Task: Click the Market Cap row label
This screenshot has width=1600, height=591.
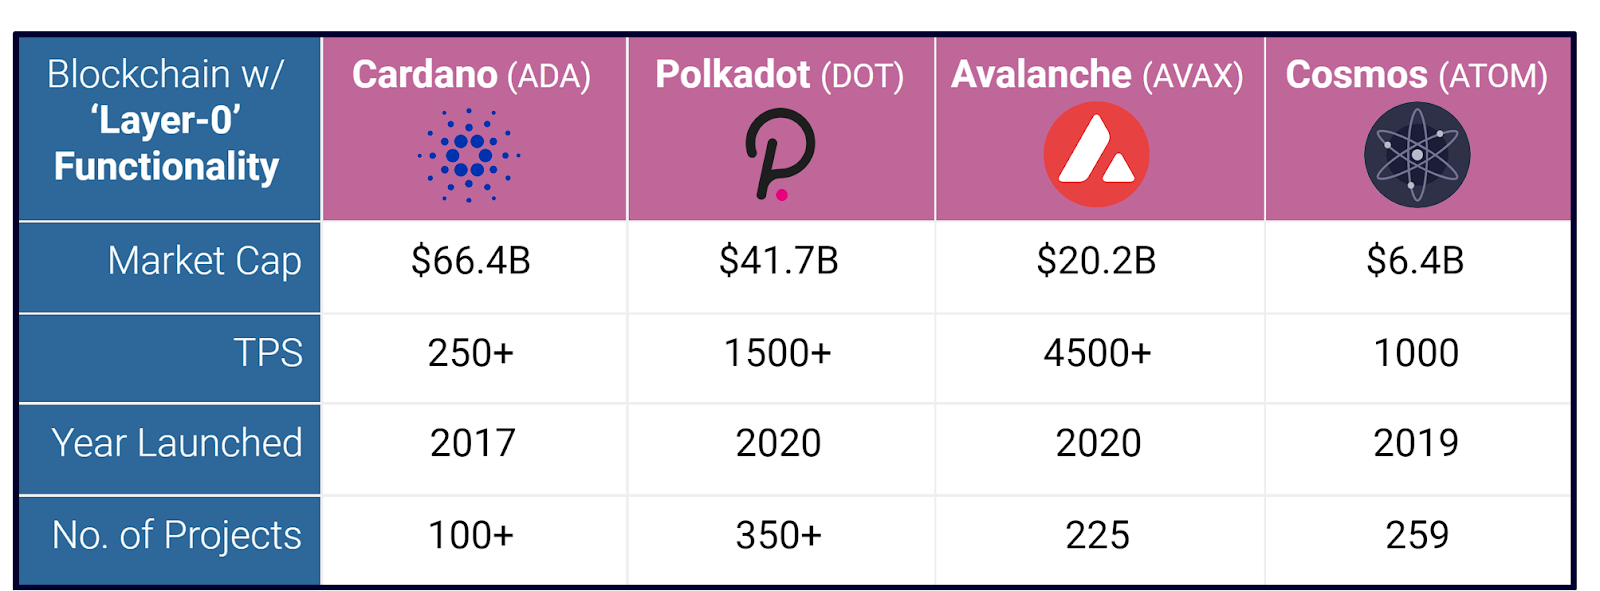Action: pos(204,261)
